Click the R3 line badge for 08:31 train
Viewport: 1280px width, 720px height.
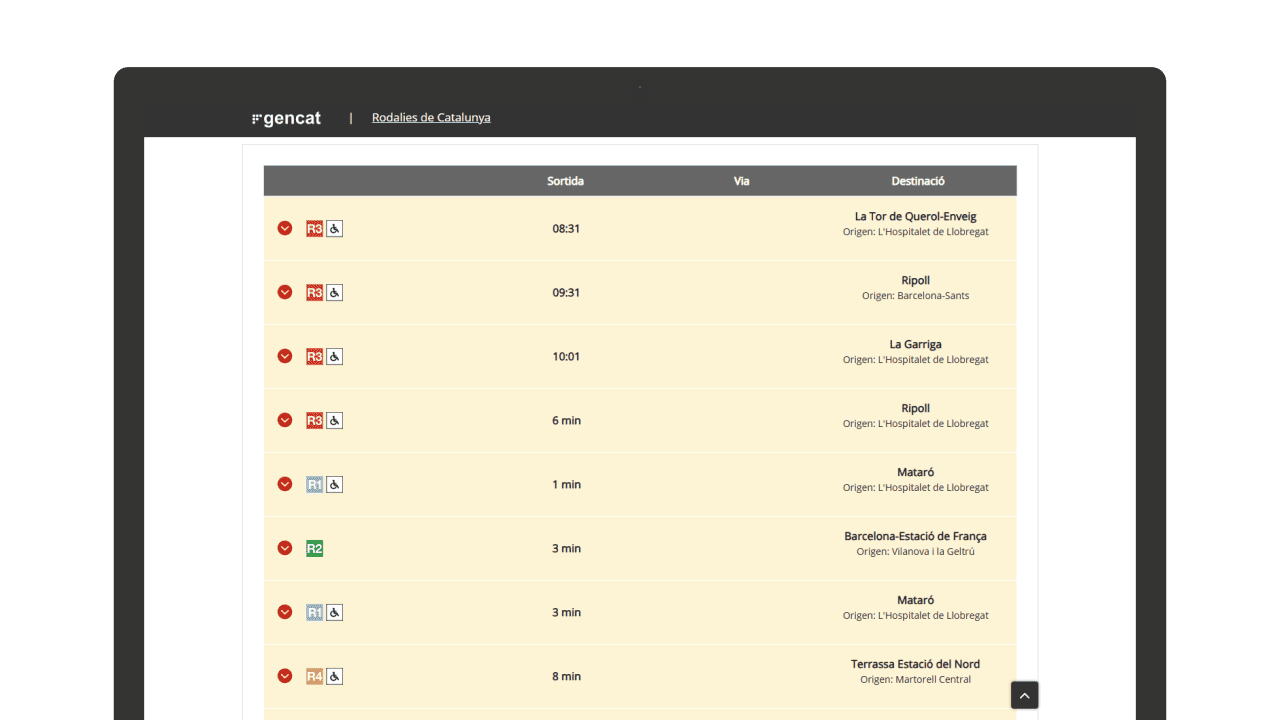(x=314, y=229)
